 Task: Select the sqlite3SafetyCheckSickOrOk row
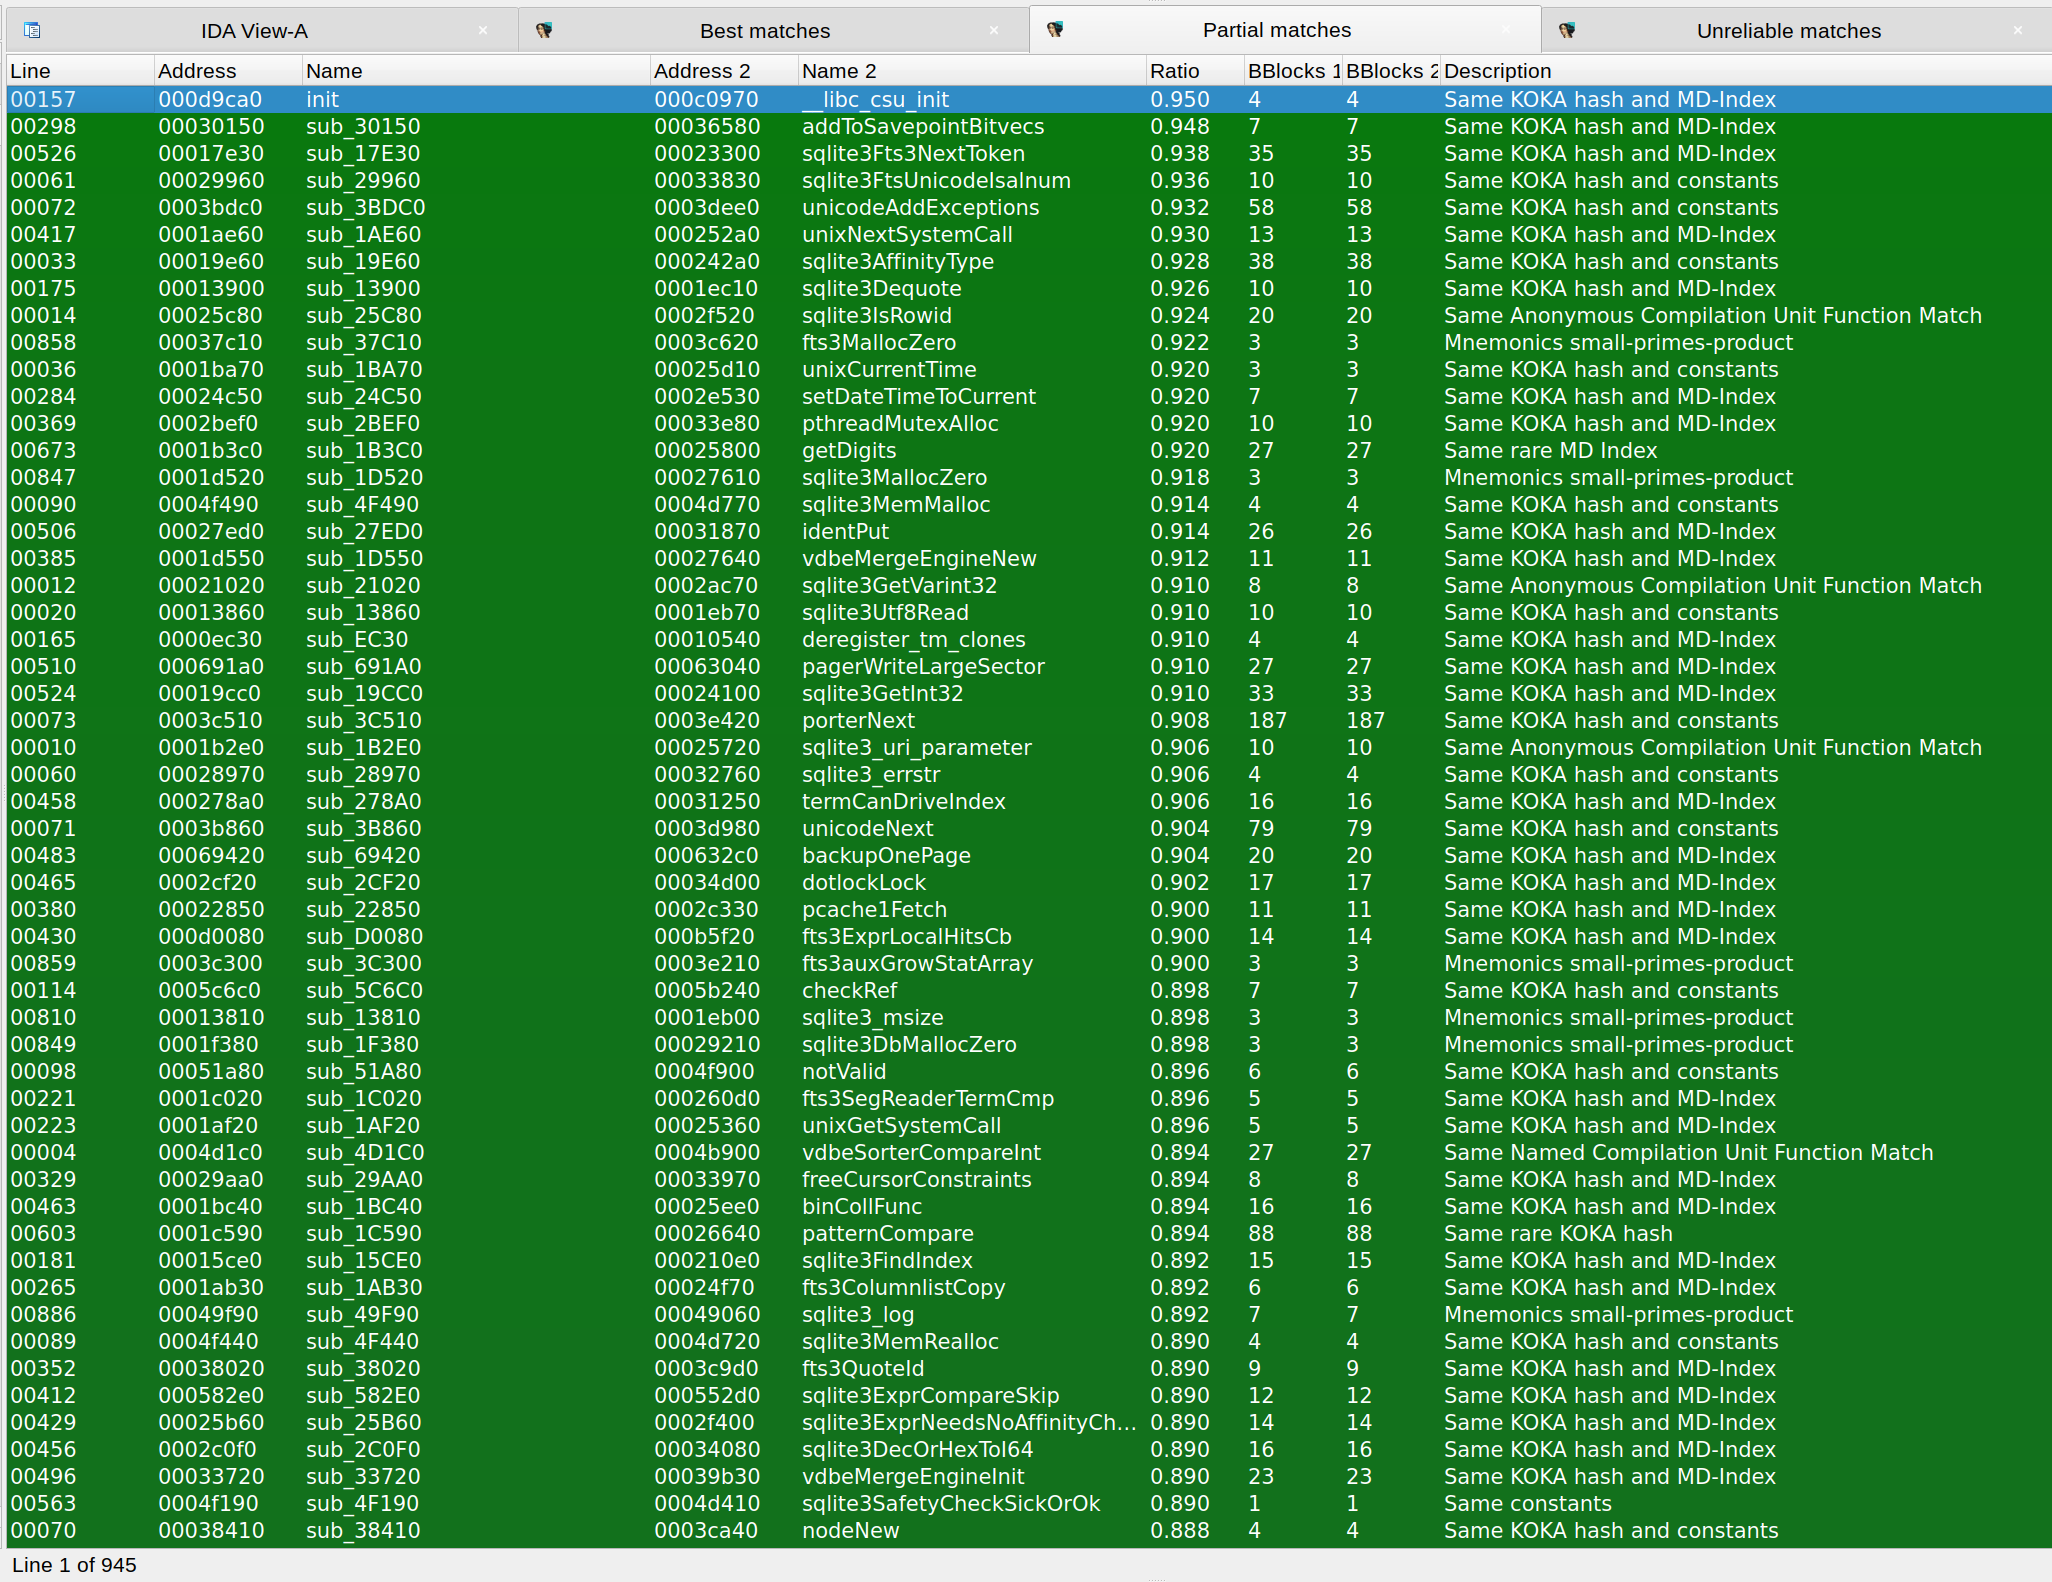pyautogui.click(x=950, y=1504)
